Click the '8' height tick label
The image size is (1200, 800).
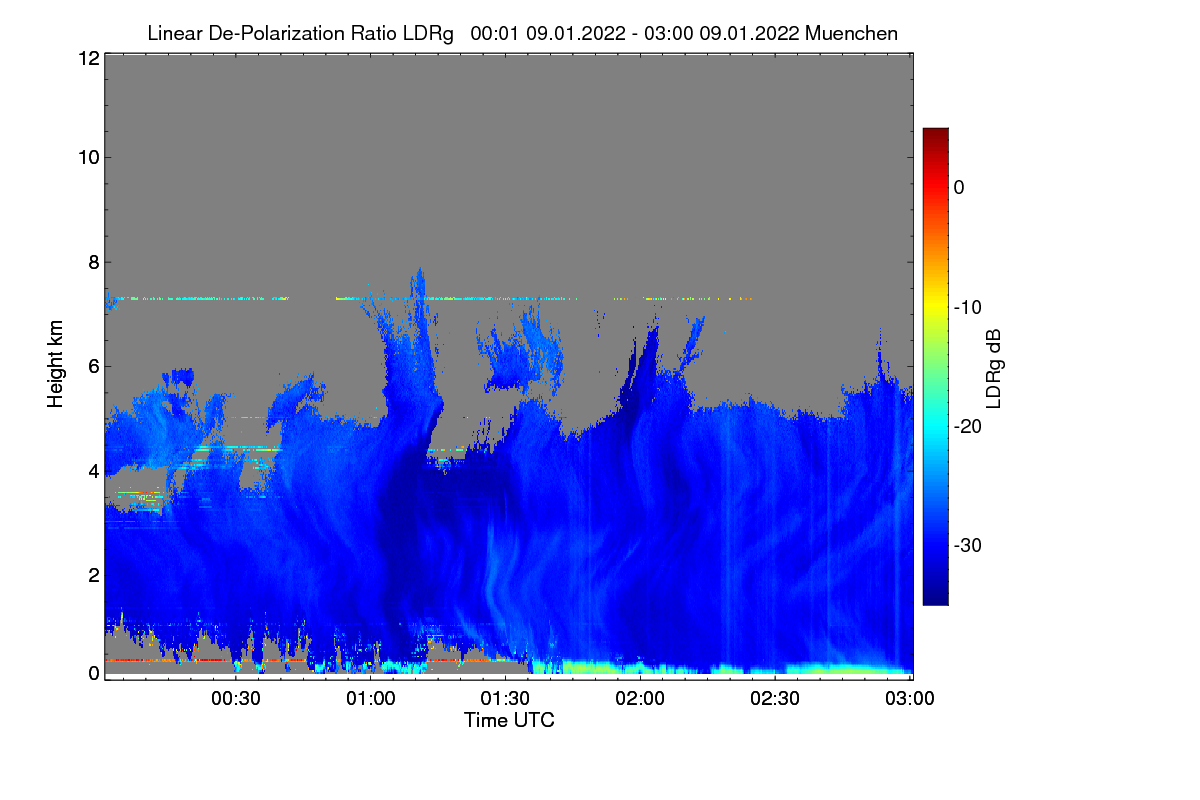[x=92, y=262]
